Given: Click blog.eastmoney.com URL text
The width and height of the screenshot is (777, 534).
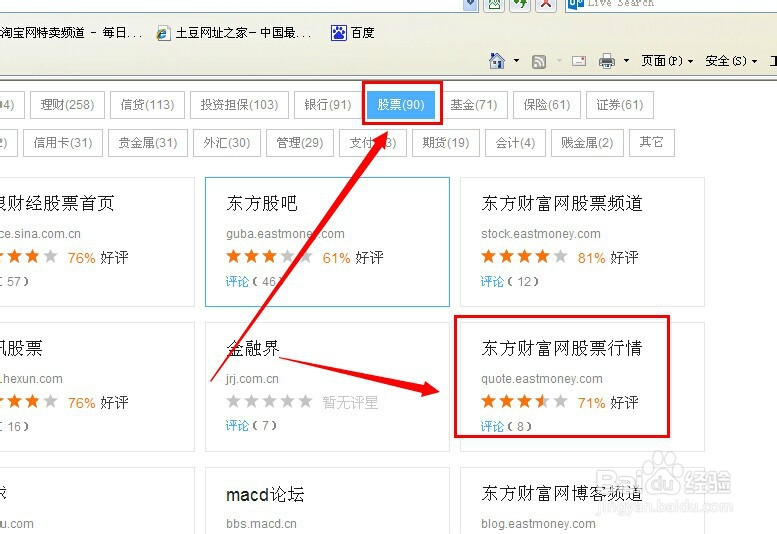Looking at the screenshot, I should tap(538, 524).
